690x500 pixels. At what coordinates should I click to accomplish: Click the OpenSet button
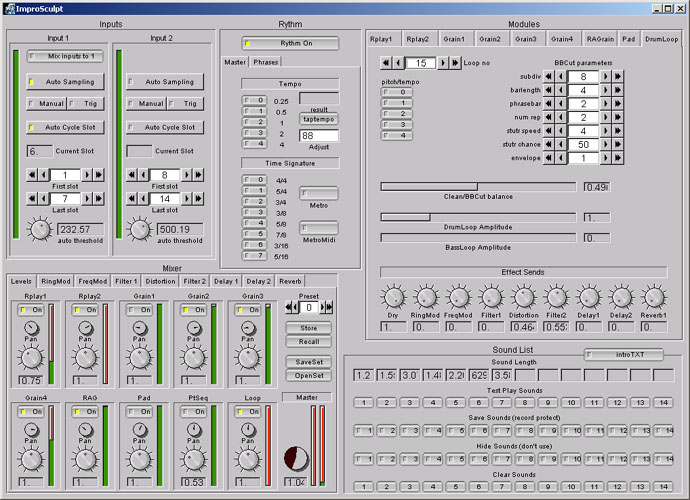pyautogui.click(x=308, y=376)
